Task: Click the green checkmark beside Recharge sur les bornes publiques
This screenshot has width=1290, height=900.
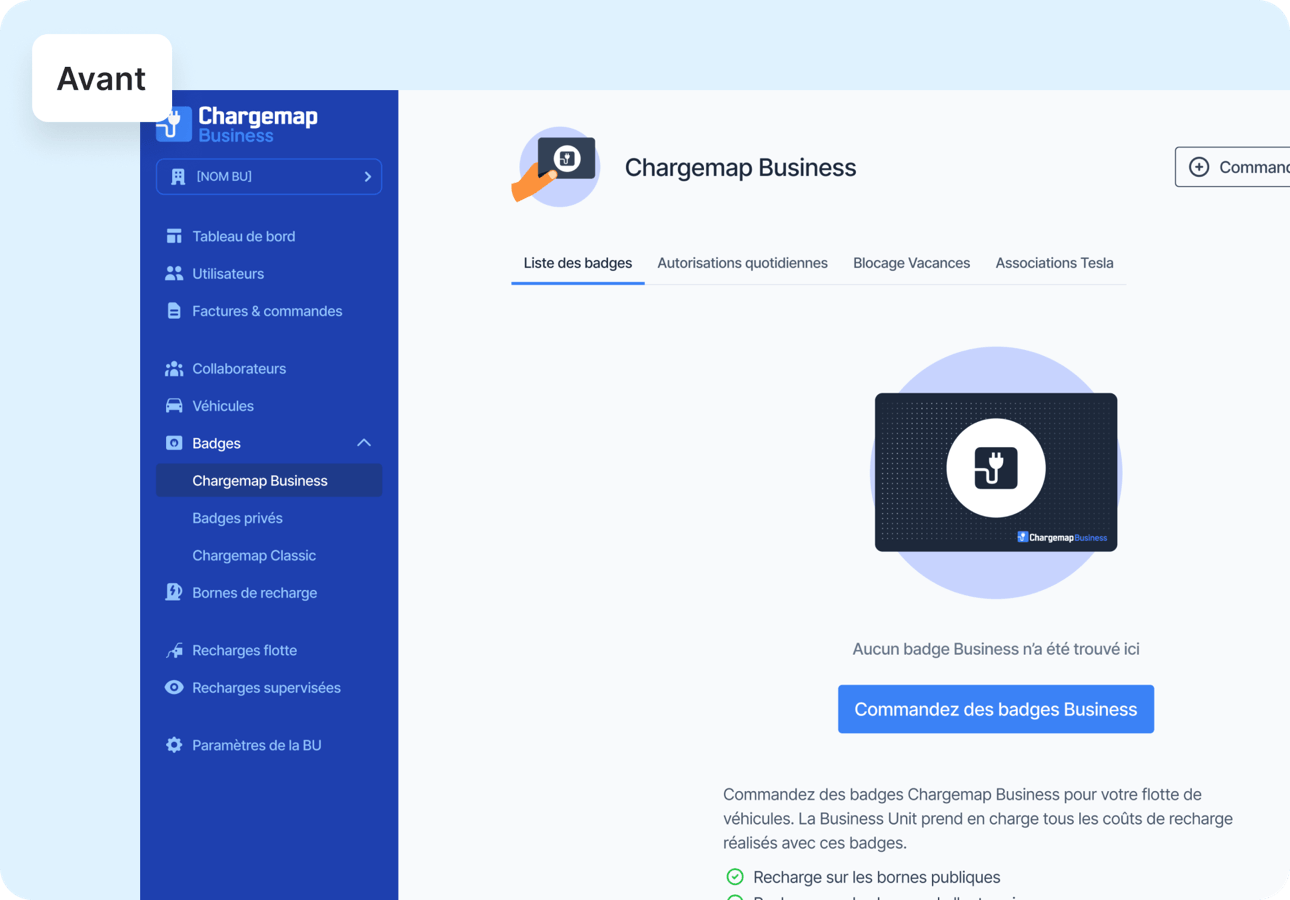Action: click(x=735, y=877)
